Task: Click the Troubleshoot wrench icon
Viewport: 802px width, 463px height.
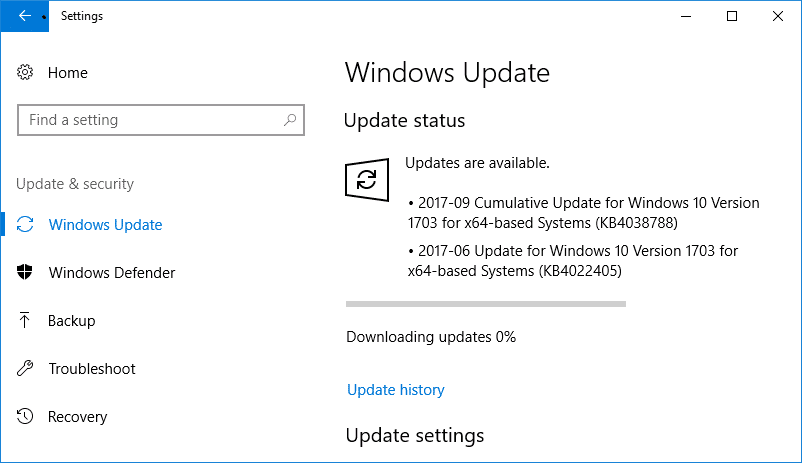Action: coord(25,368)
